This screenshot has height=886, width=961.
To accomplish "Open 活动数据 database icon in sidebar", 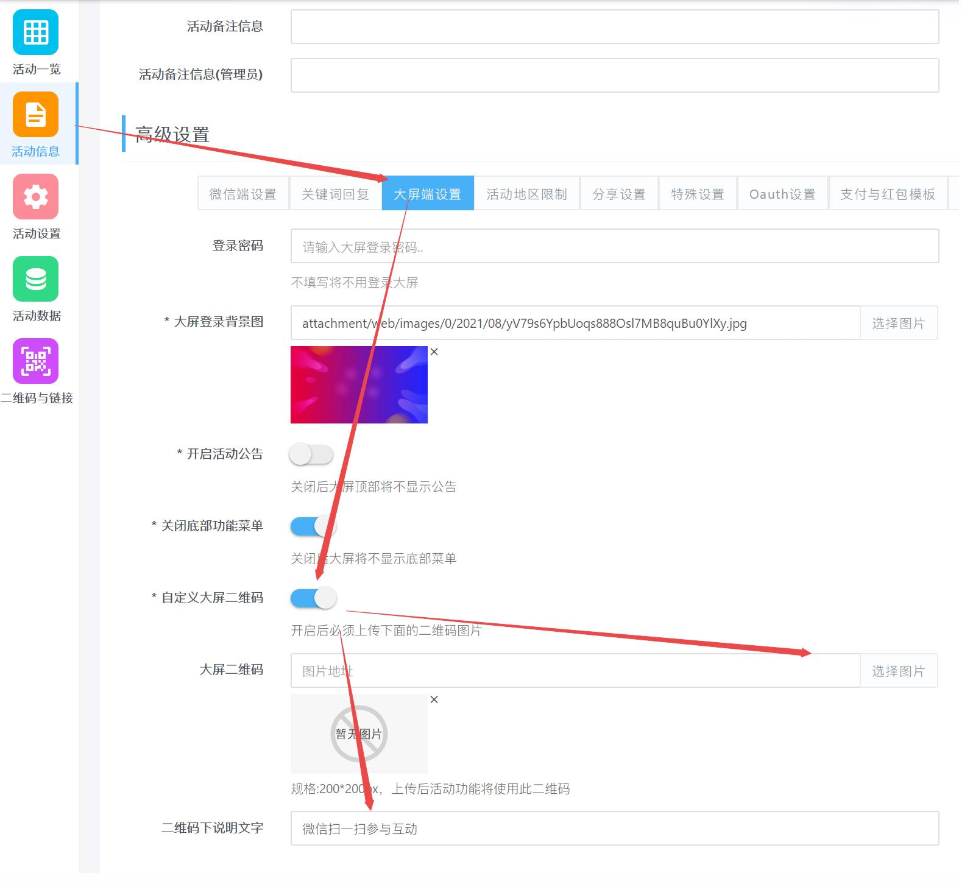I will tap(36, 279).
